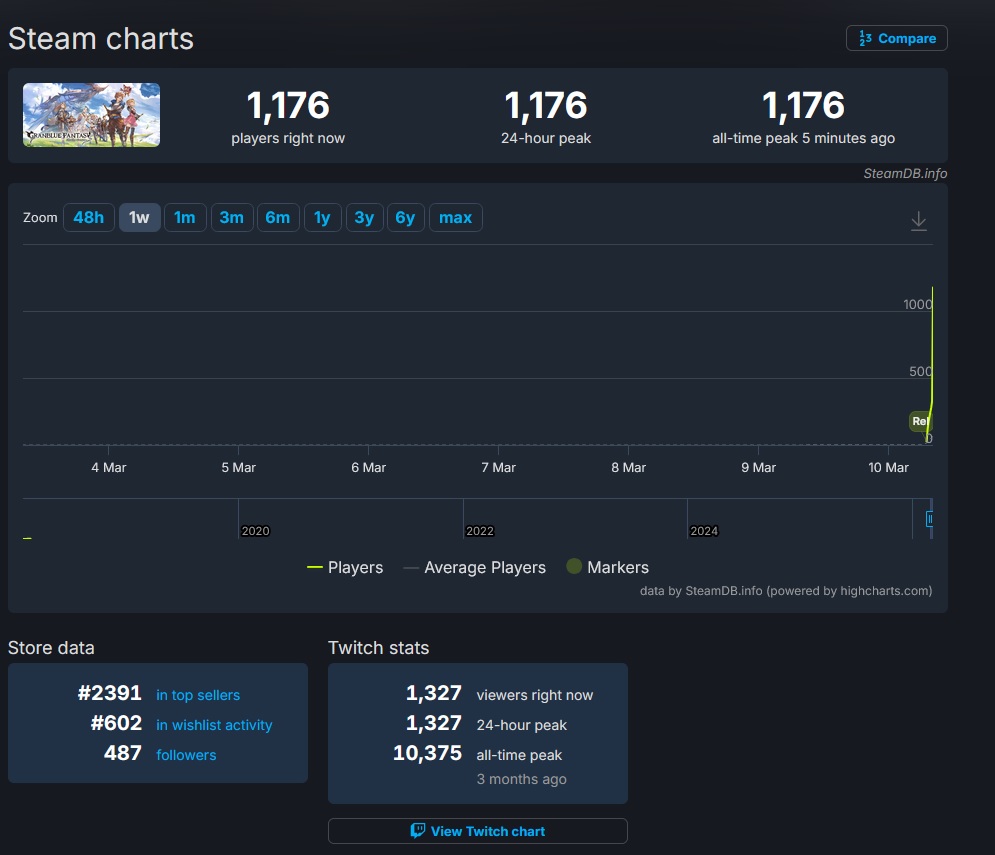Viewport: 995px width, 855px height.
Task: Pick the 6y zoom range
Action: (x=405, y=218)
